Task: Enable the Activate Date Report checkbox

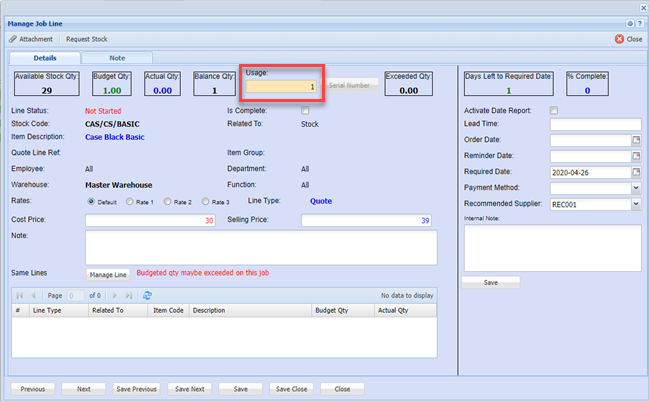Action: click(555, 110)
